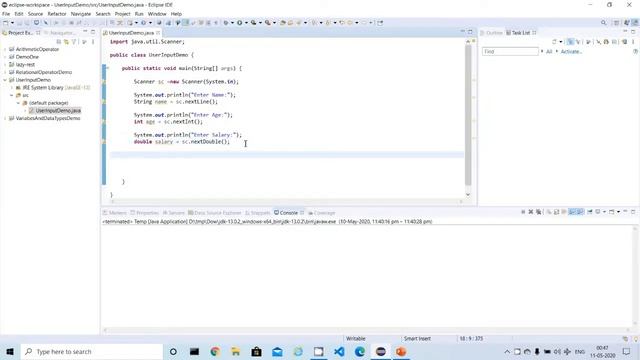The width and height of the screenshot is (640, 360).
Task: Expand the JRE System Library node
Action: 11,88
